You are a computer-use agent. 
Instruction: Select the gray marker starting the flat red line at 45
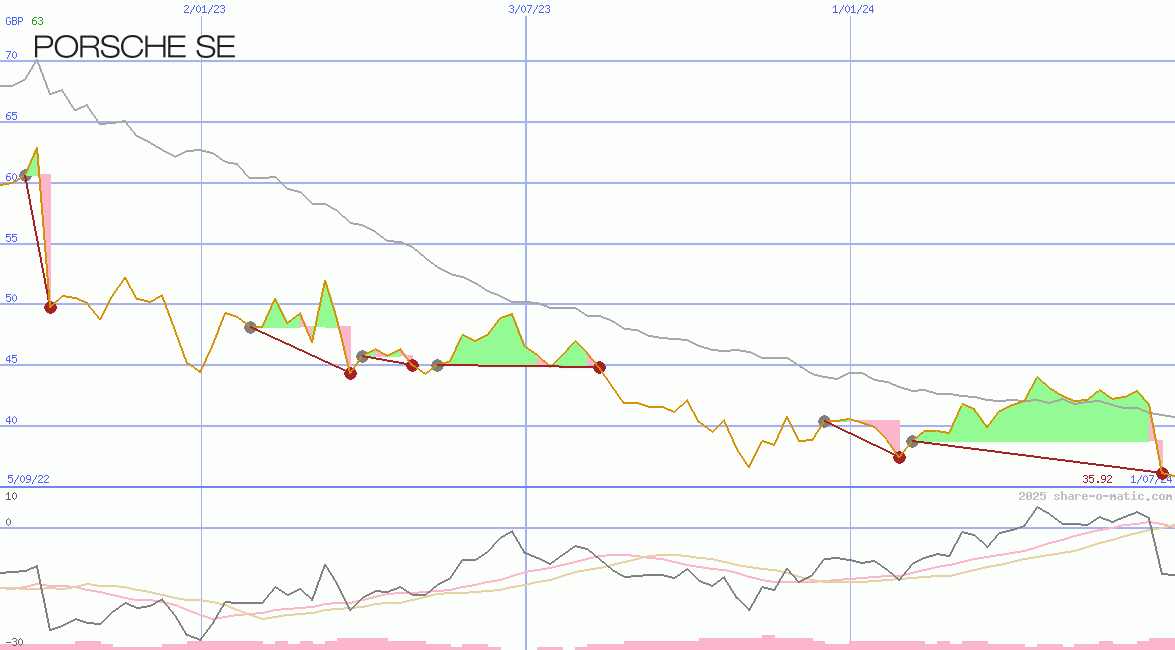coord(438,365)
